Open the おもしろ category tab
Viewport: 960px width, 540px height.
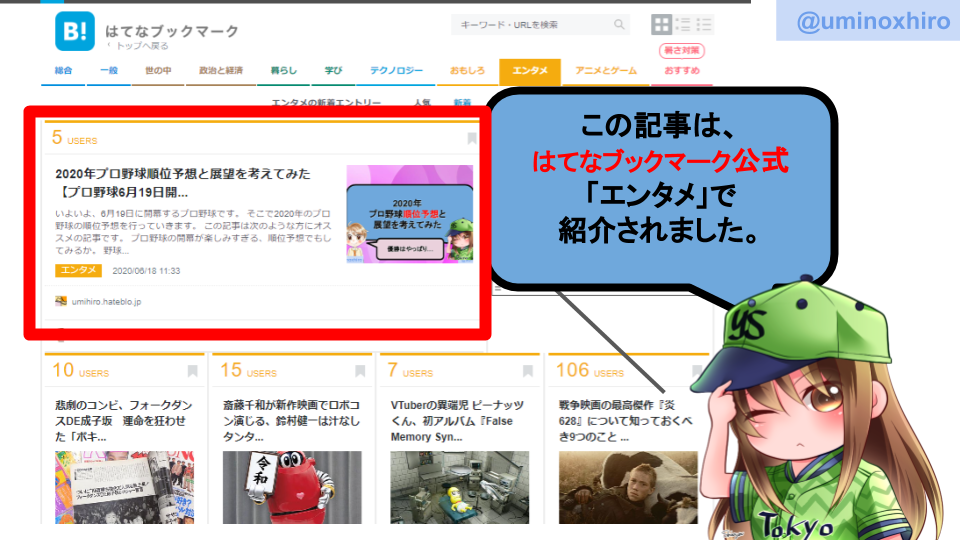[x=467, y=71]
